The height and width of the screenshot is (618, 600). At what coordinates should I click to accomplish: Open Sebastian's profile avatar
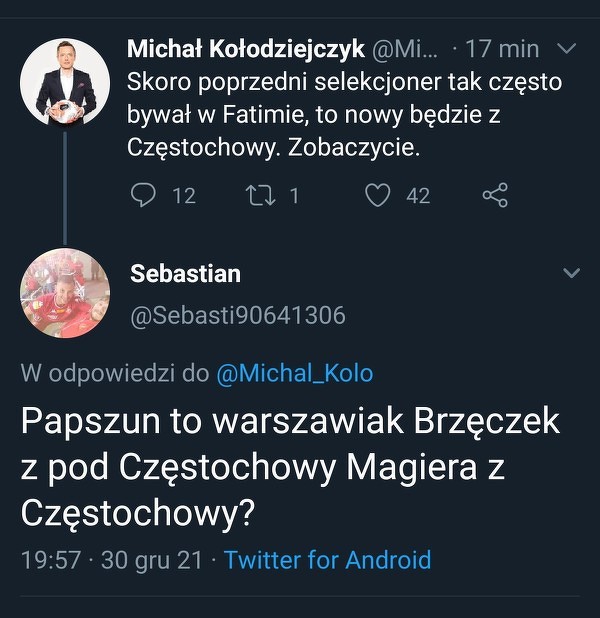click(x=65, y=293)
